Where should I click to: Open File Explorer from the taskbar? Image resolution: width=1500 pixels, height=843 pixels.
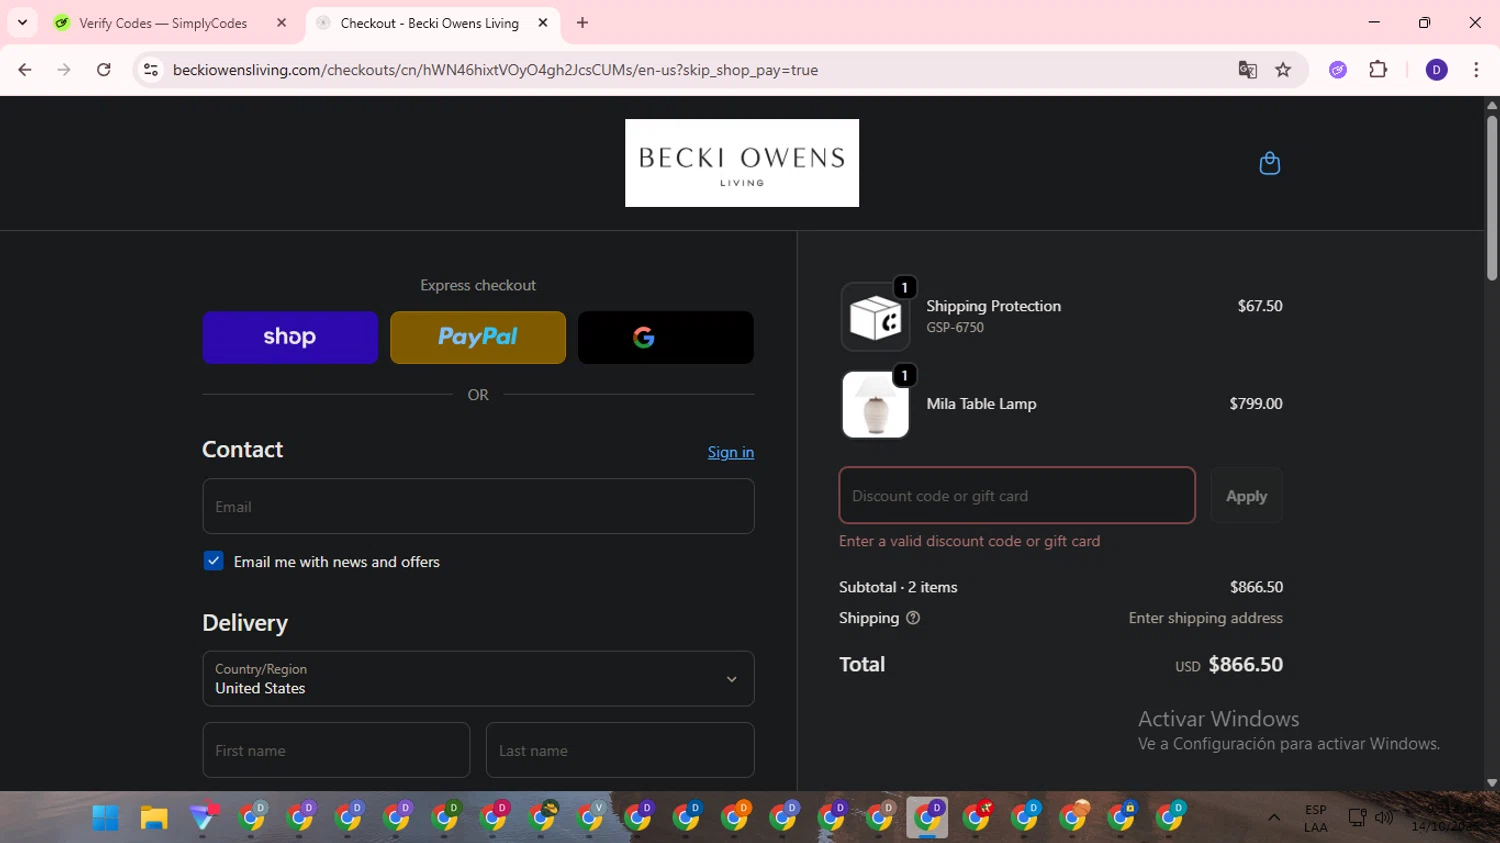click(x=154, y=818)
